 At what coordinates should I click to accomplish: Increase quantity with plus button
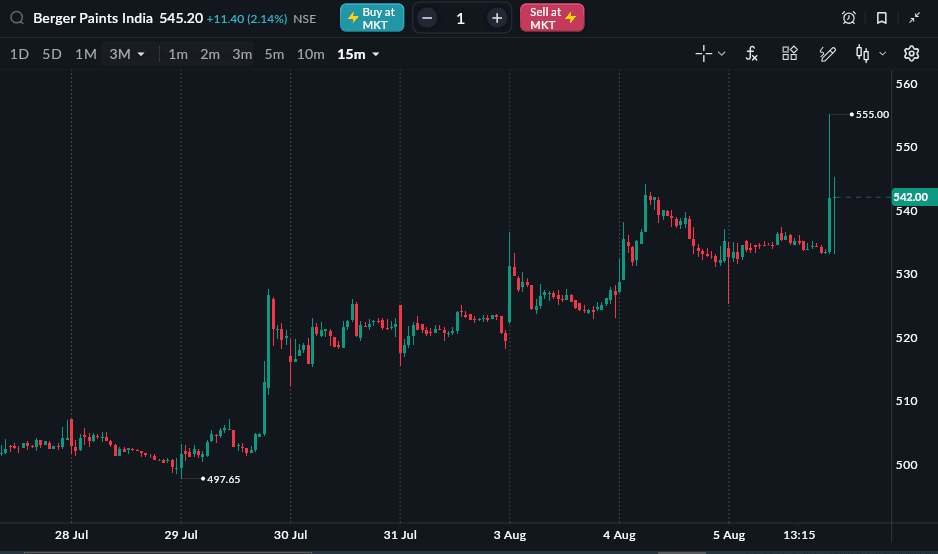coord(497,19)
